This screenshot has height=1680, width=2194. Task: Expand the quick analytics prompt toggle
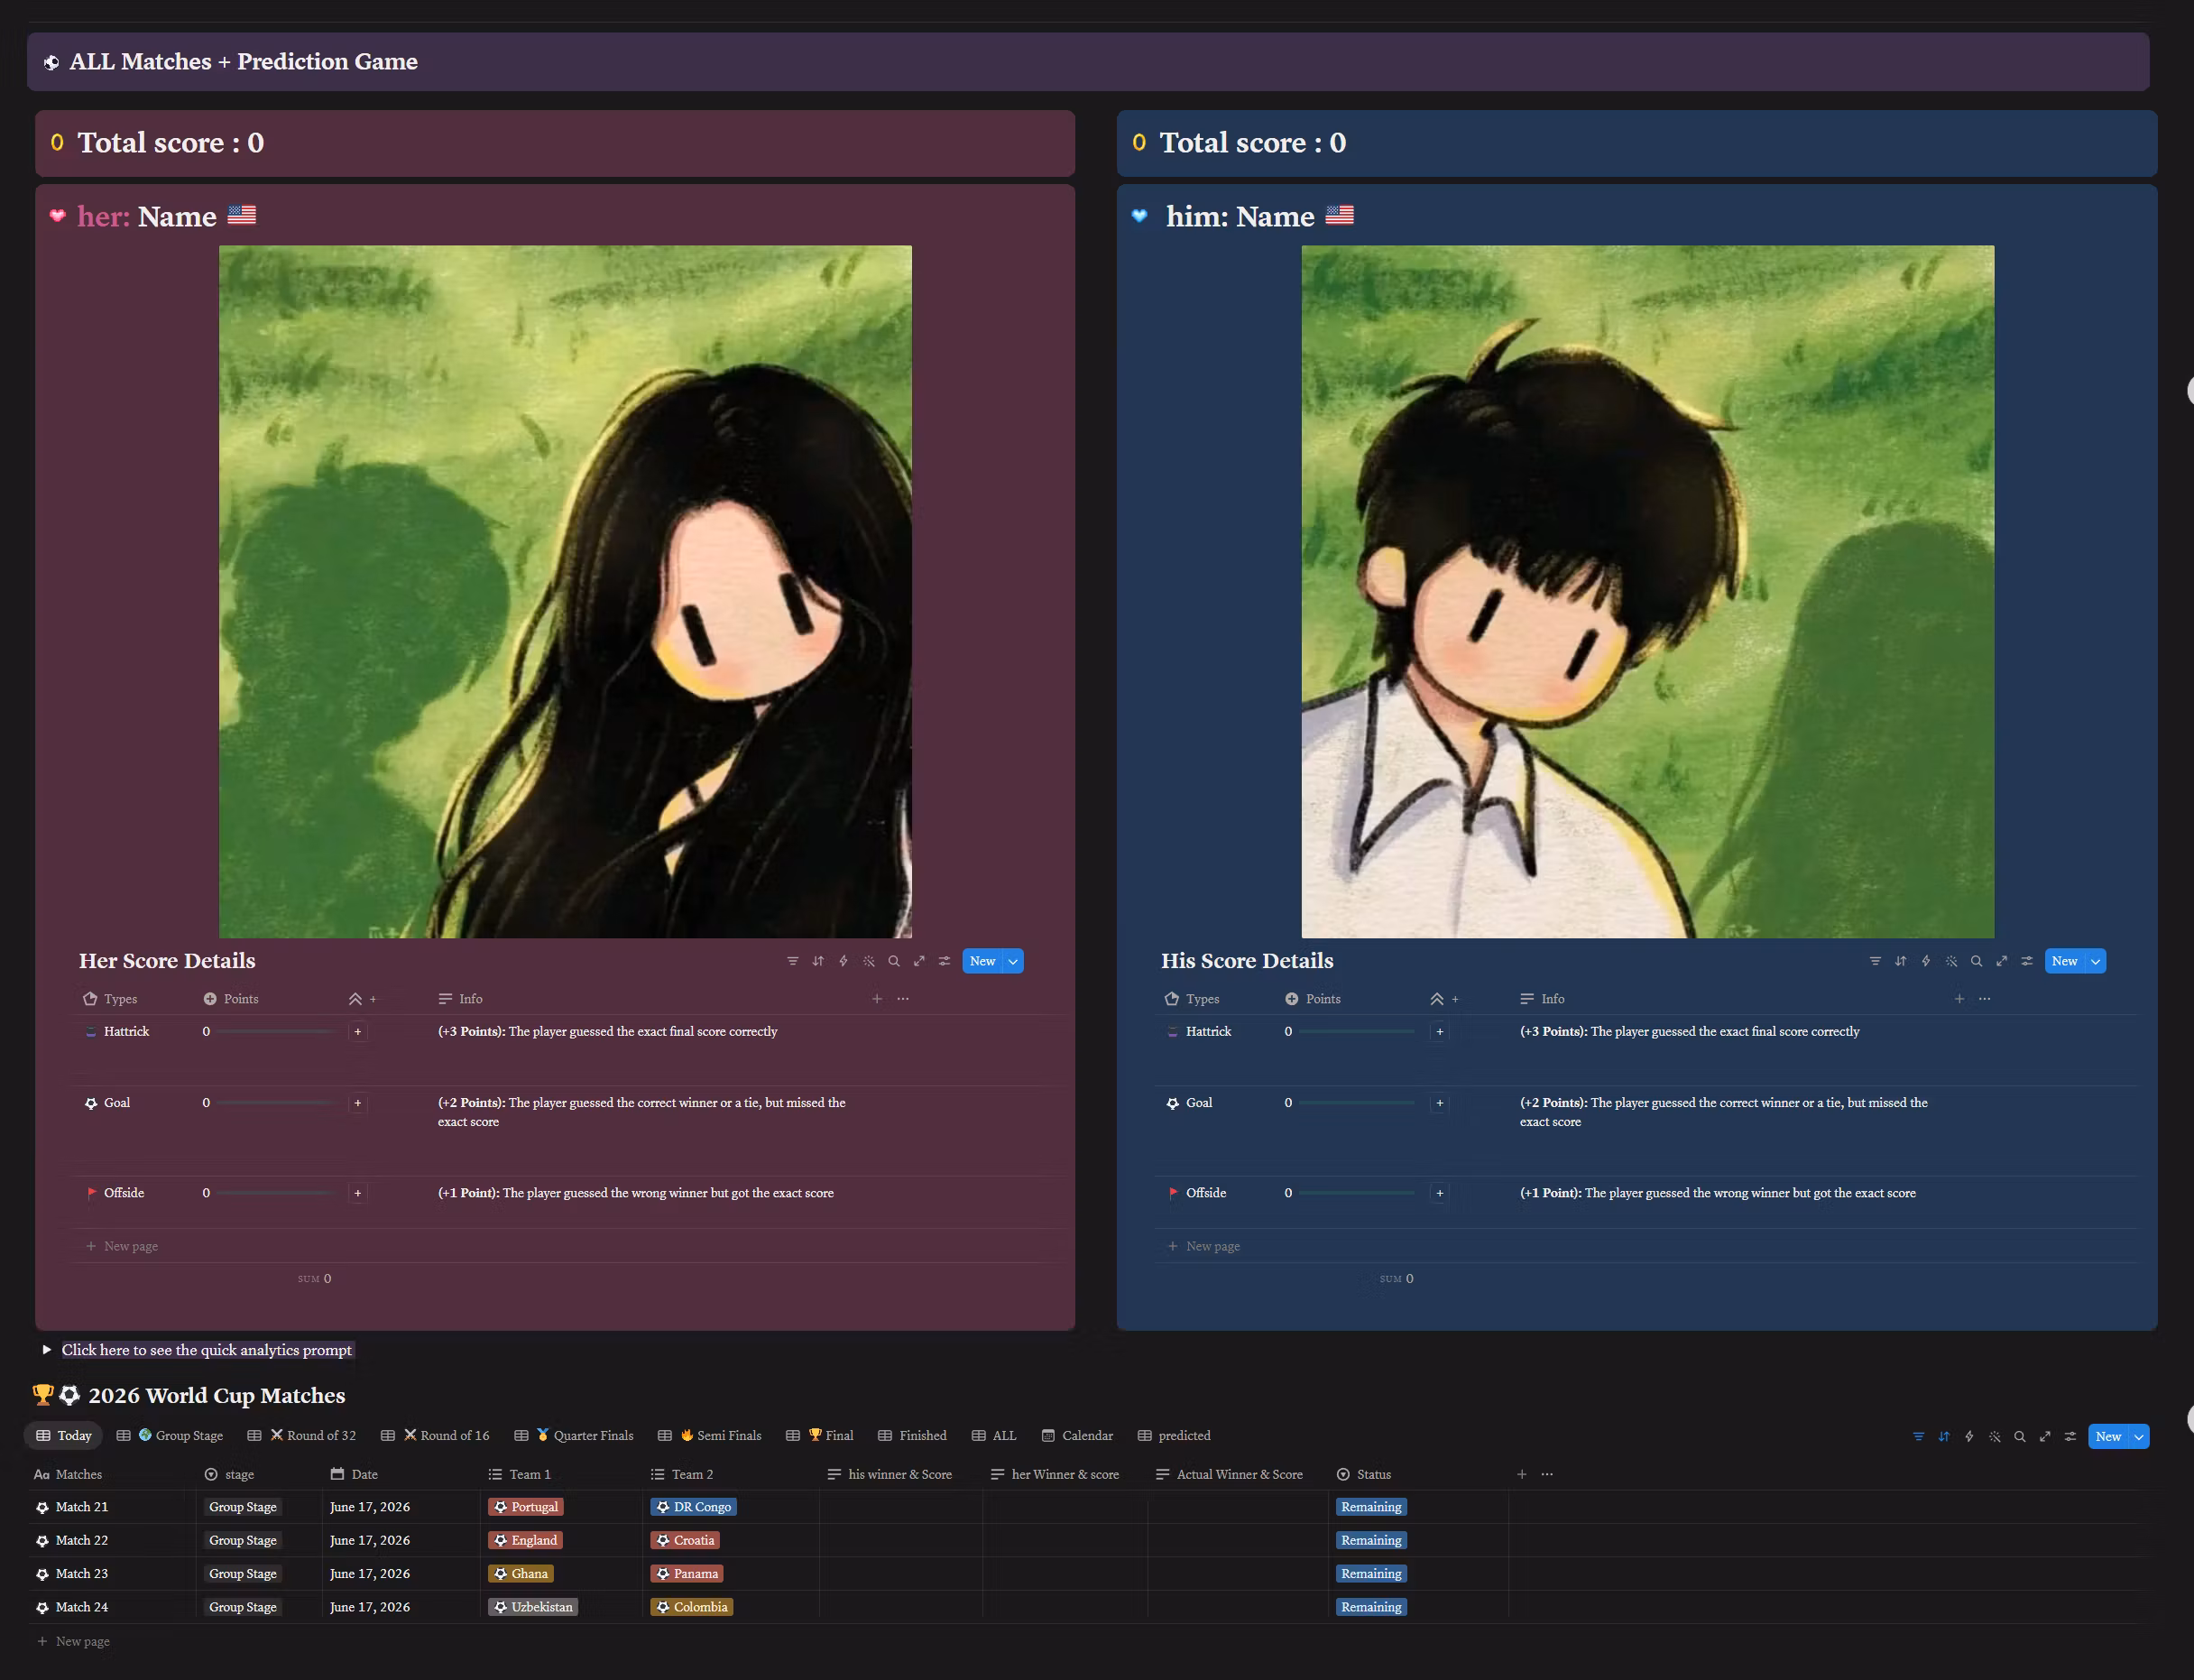pos(46,1350)
